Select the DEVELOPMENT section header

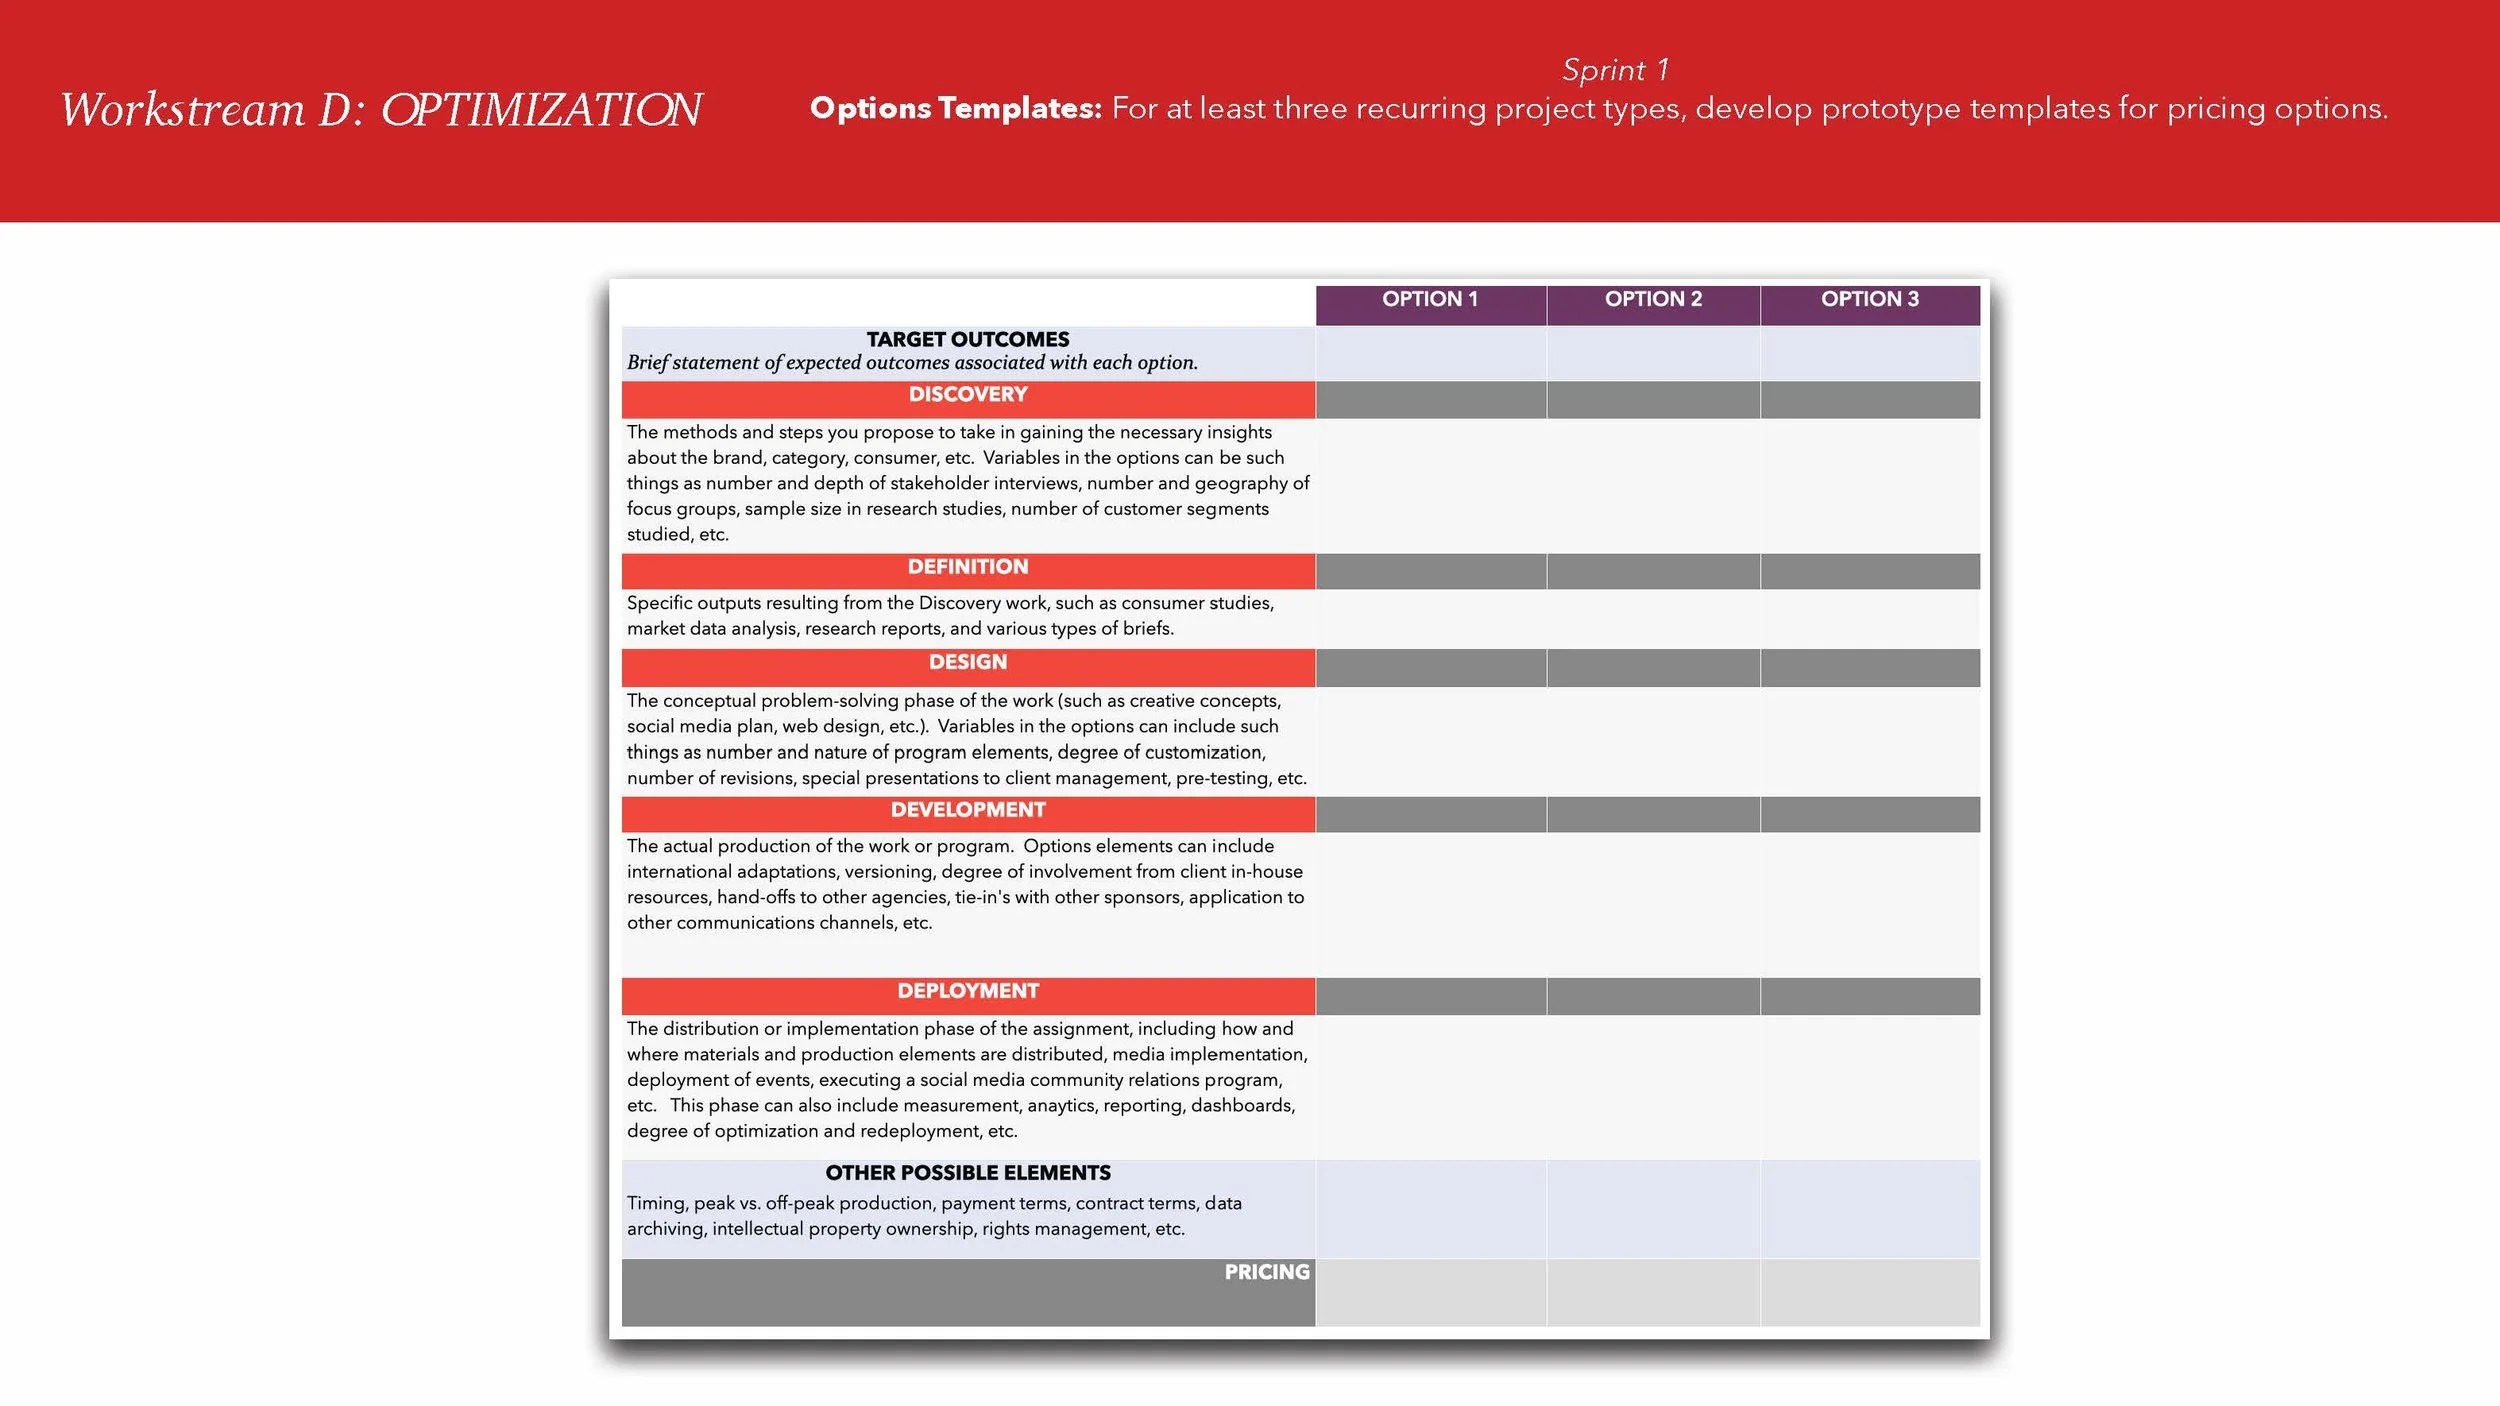pyautogui.click(x=967, y=810)
